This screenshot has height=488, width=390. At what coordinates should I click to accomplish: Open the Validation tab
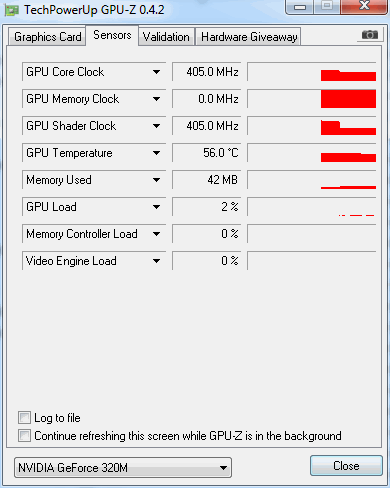(166, 37)
